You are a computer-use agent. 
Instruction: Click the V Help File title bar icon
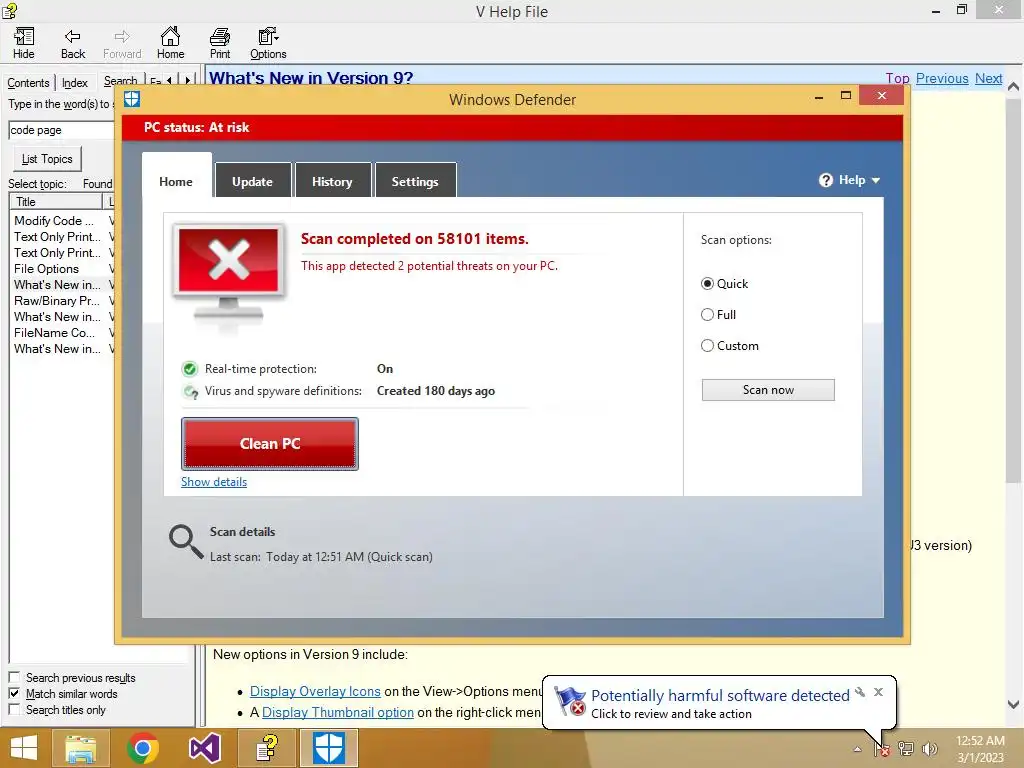coord(9,10)
